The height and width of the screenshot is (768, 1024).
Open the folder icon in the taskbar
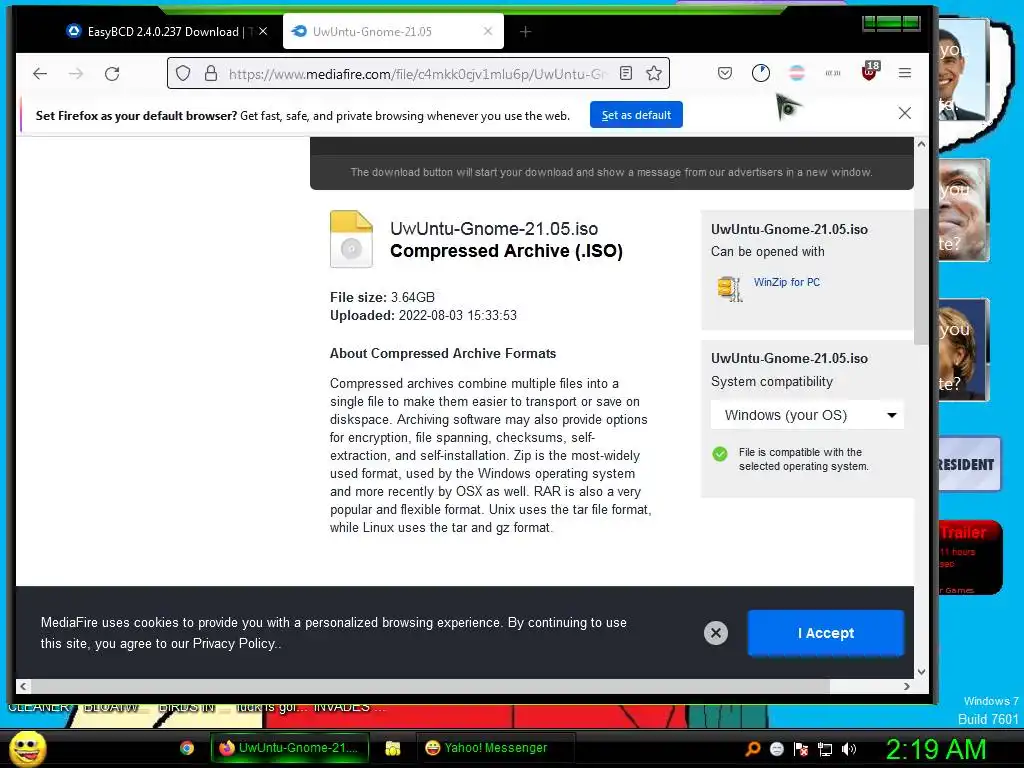click(x=392, y=748)
